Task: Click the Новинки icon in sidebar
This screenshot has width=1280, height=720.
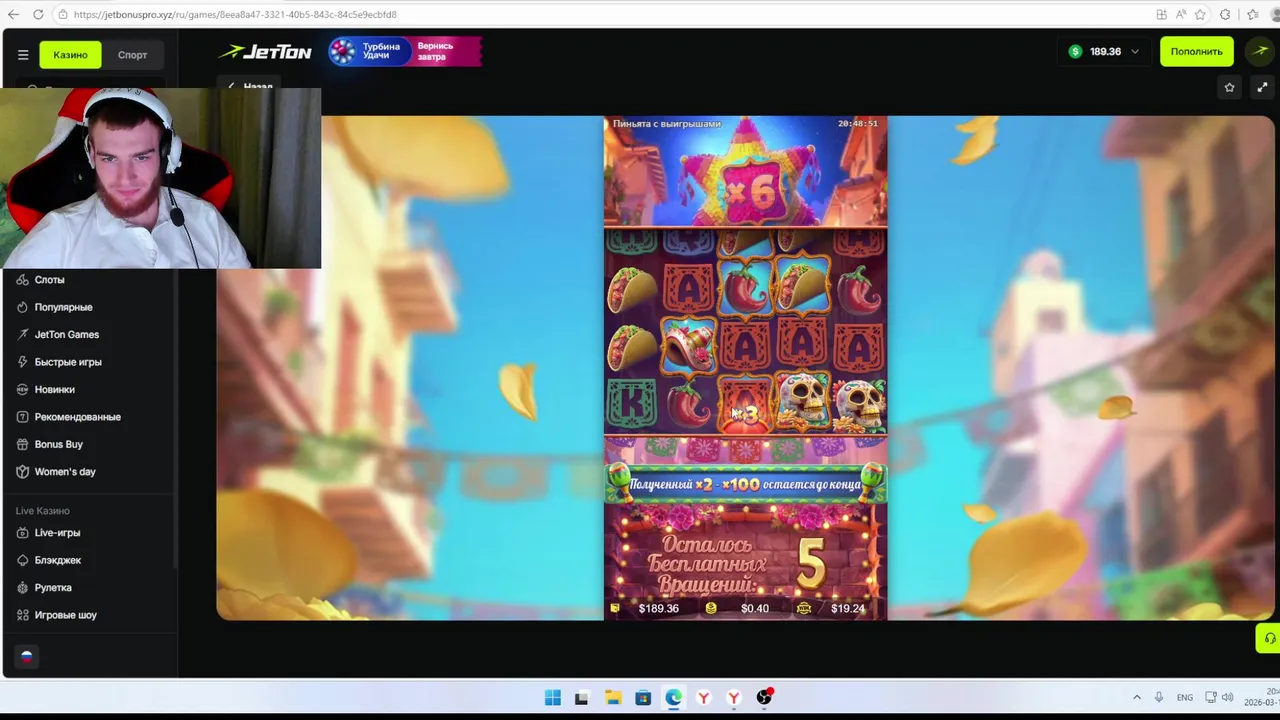Action: coord(22,390)
